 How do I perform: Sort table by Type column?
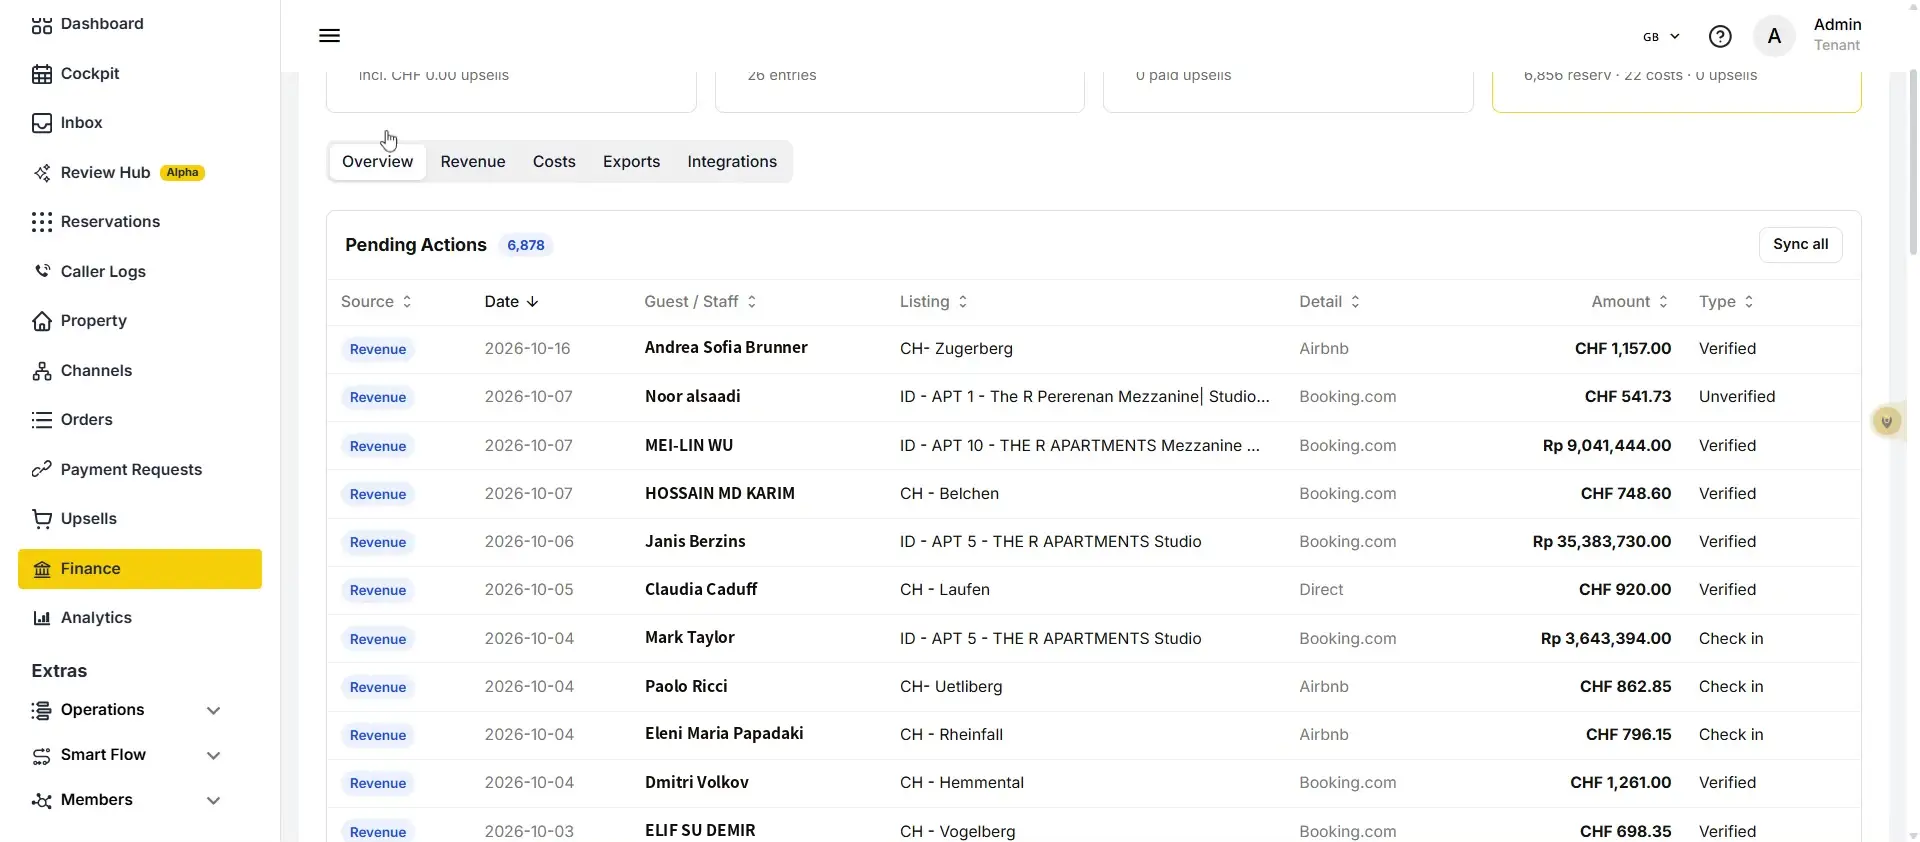click(1726, 302)
